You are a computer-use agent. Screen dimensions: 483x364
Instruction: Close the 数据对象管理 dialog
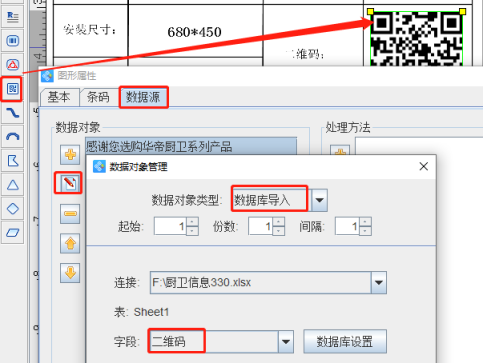424,166
